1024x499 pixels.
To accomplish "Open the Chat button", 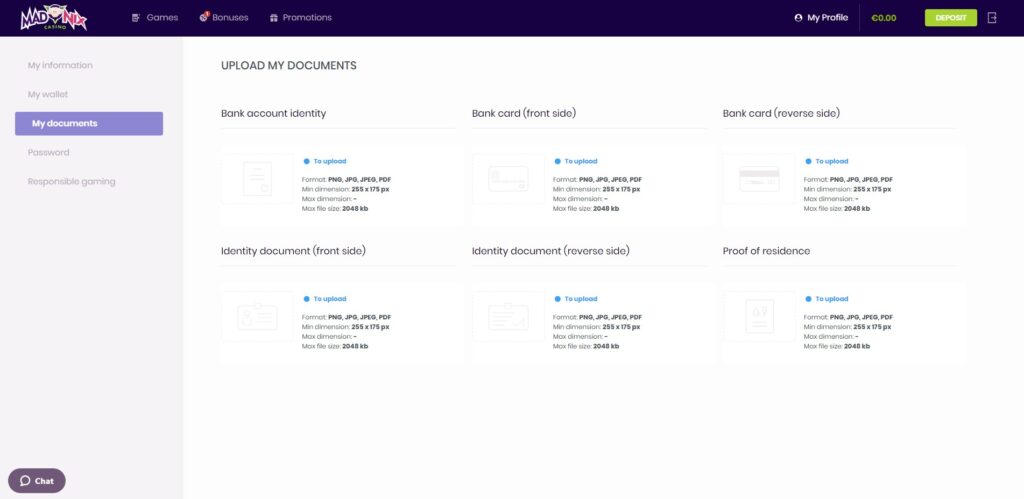I will click(x=37, y=481).
